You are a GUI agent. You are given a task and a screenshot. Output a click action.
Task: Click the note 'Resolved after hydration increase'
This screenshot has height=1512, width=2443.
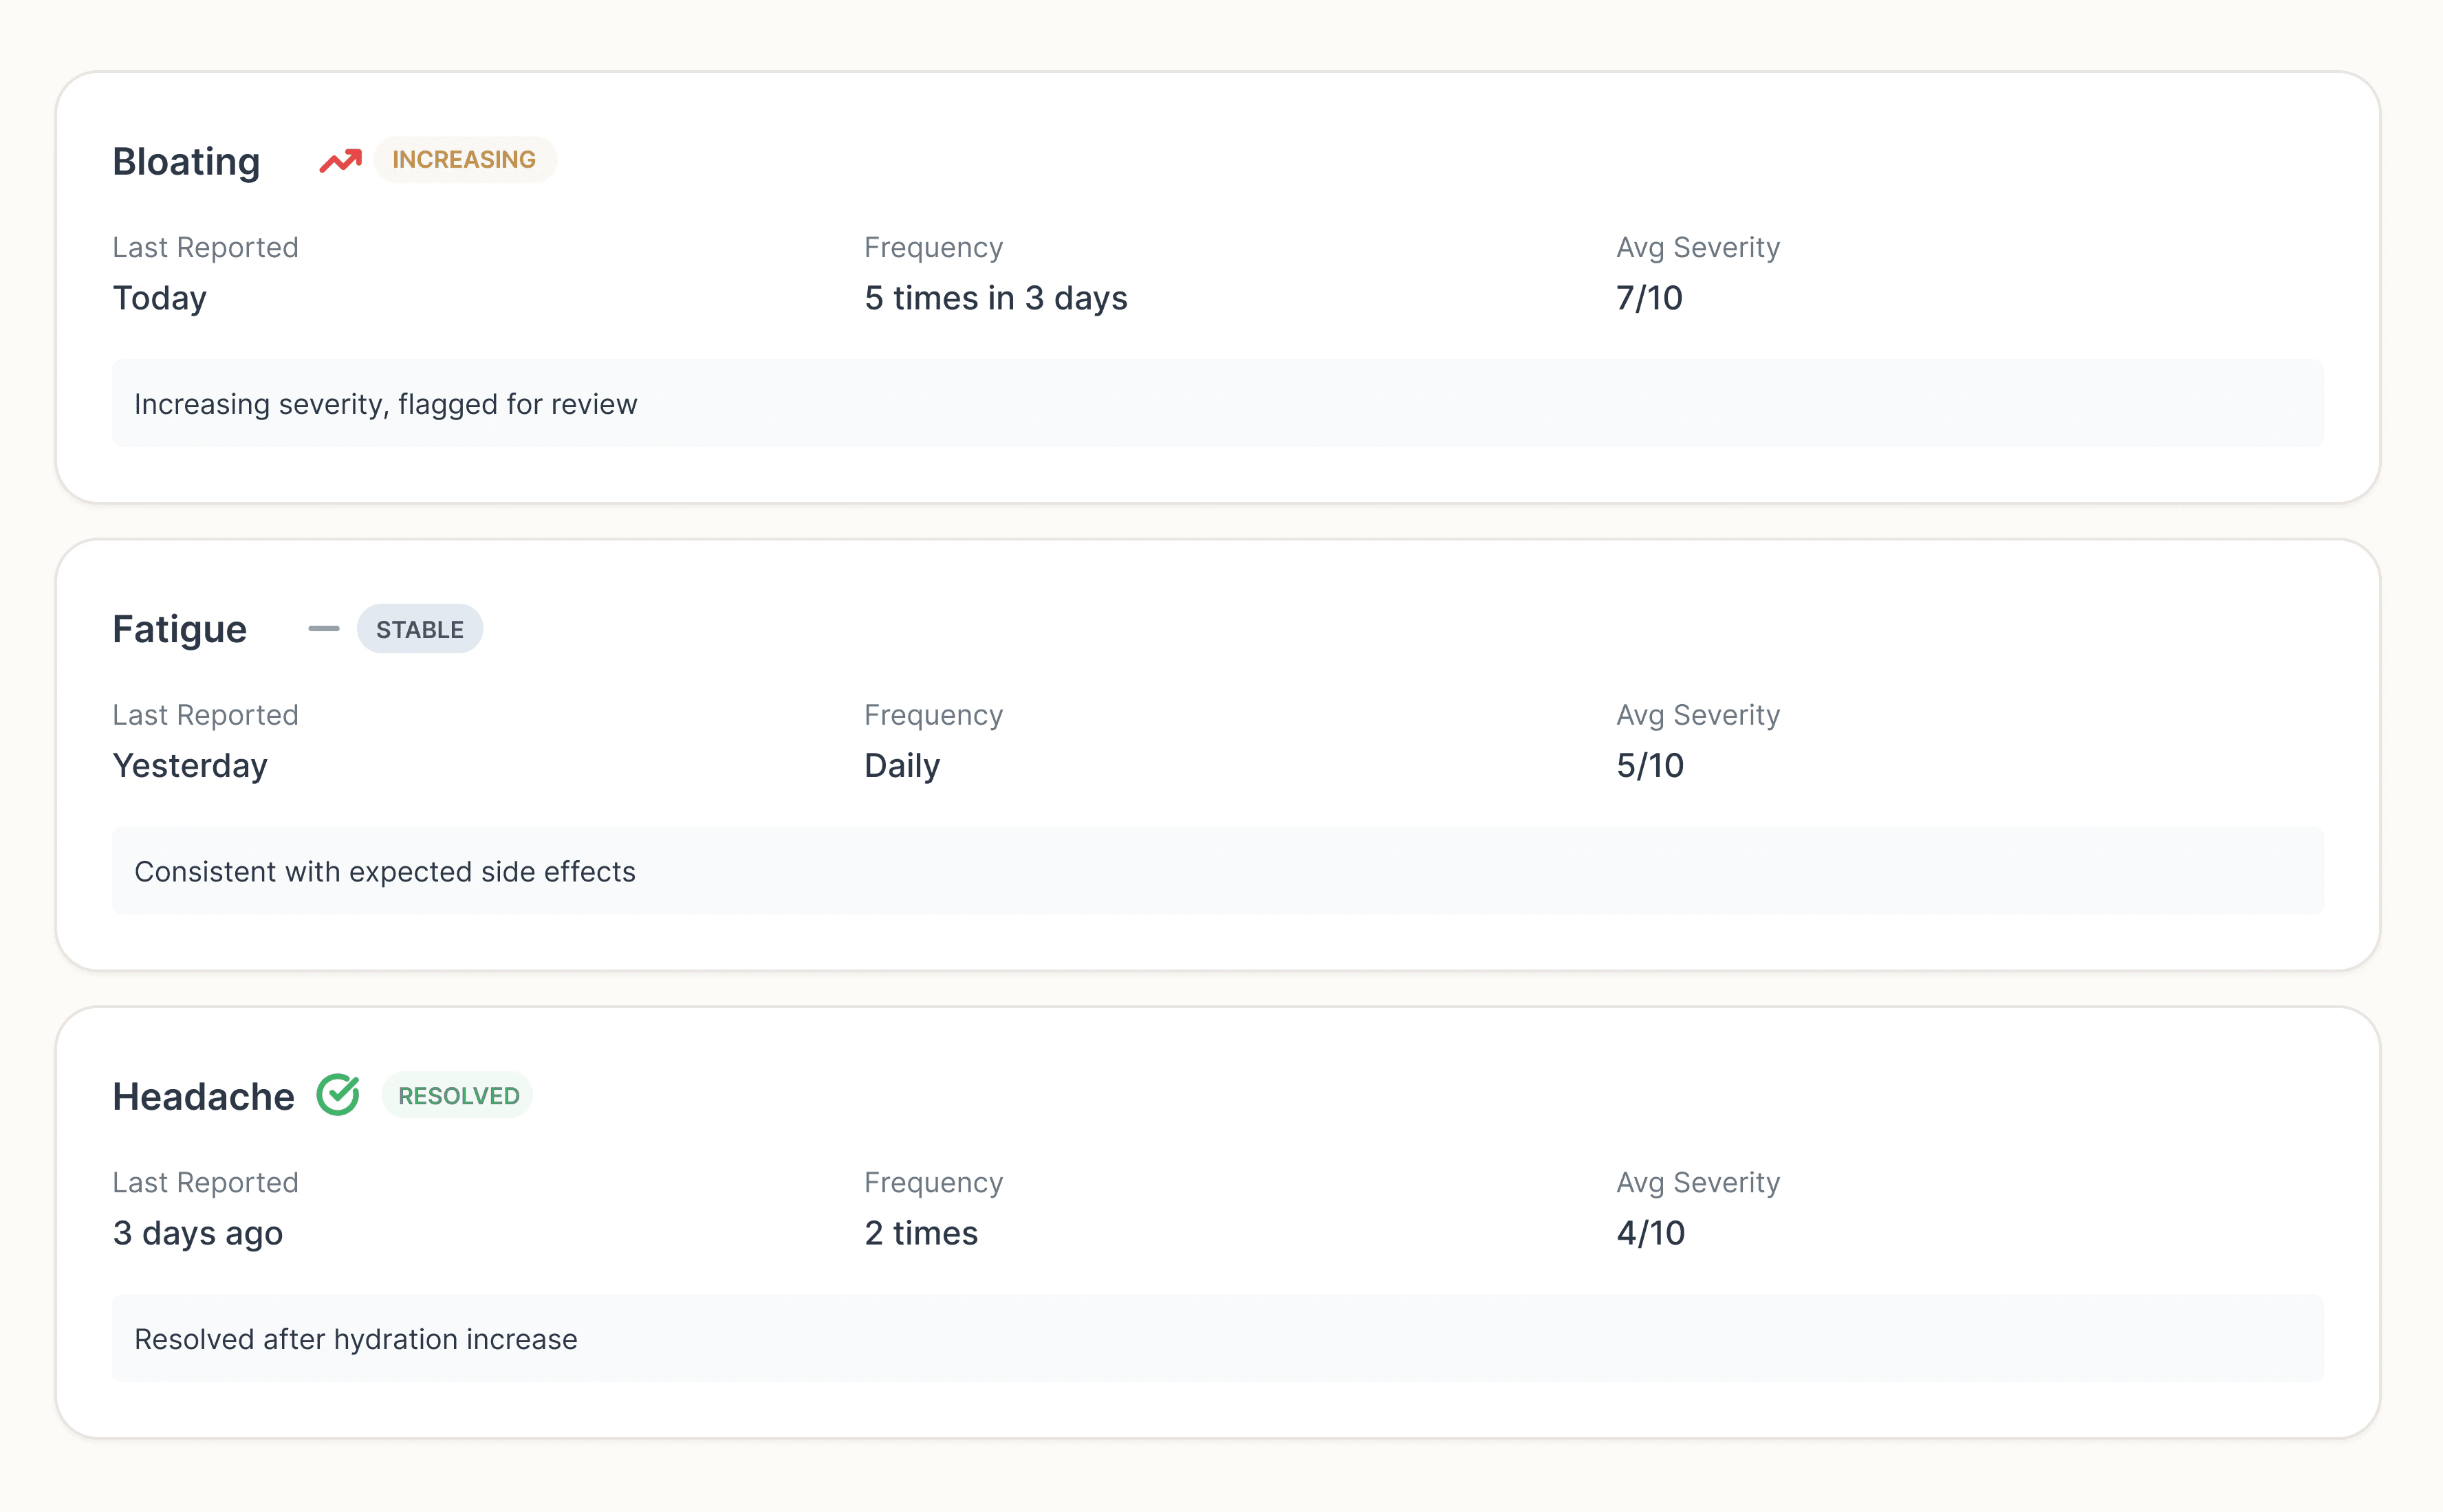[355, 1339]
